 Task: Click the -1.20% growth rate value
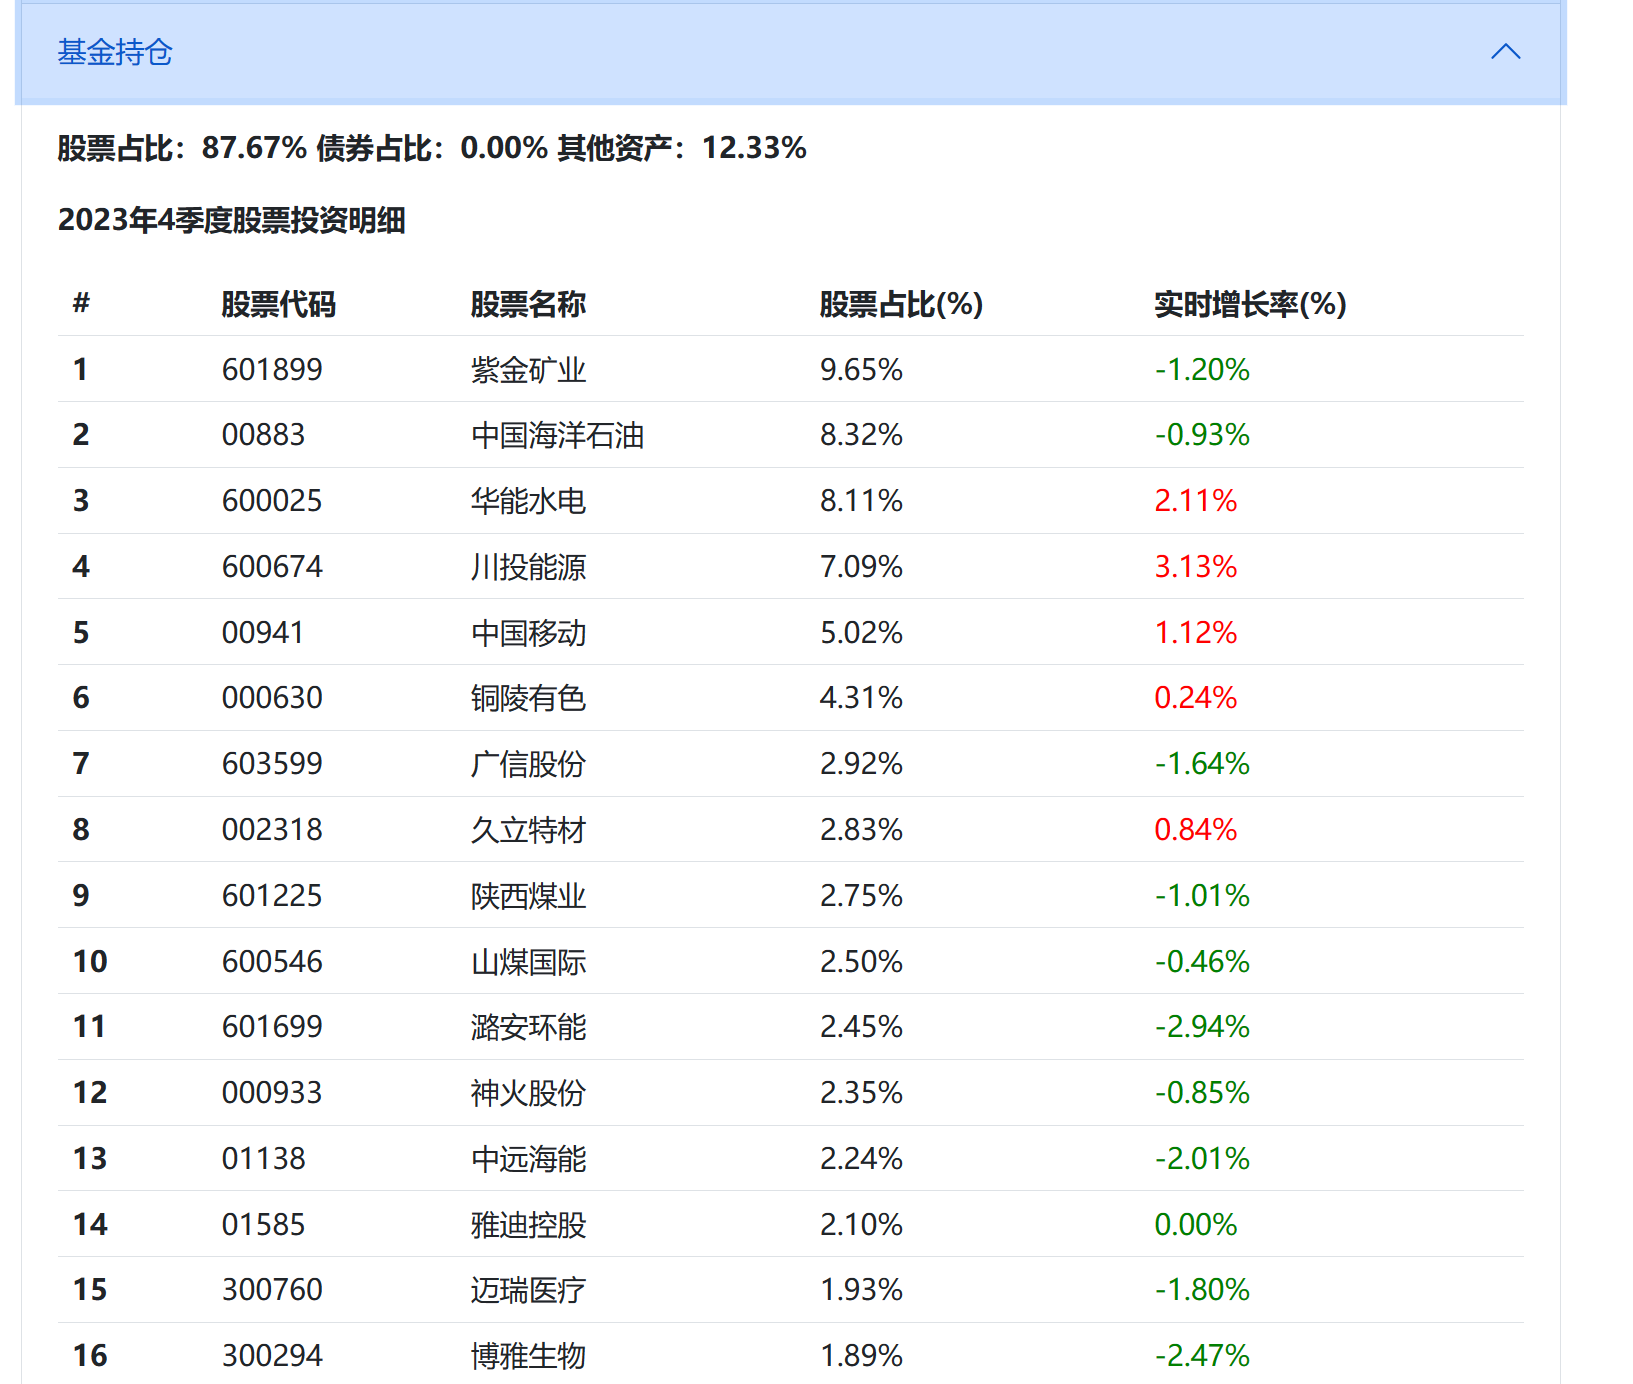1202,370
